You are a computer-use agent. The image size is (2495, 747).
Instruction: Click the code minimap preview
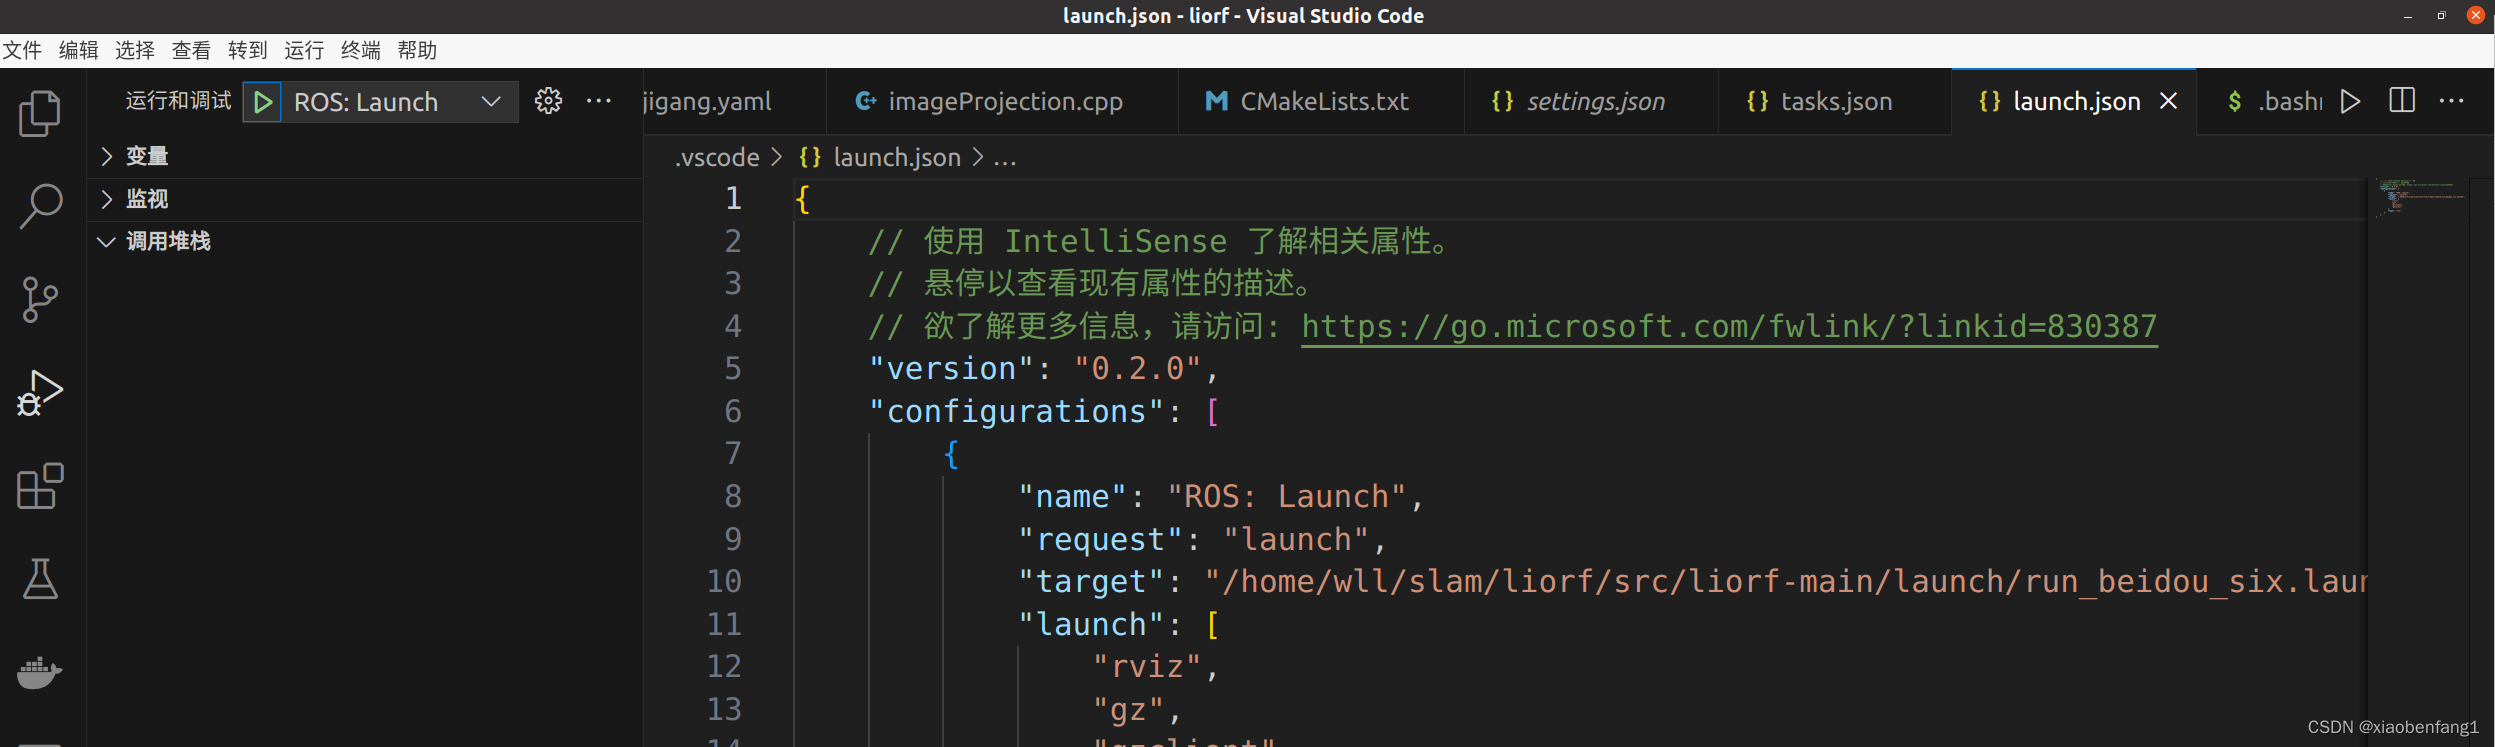pos(2419,197)
